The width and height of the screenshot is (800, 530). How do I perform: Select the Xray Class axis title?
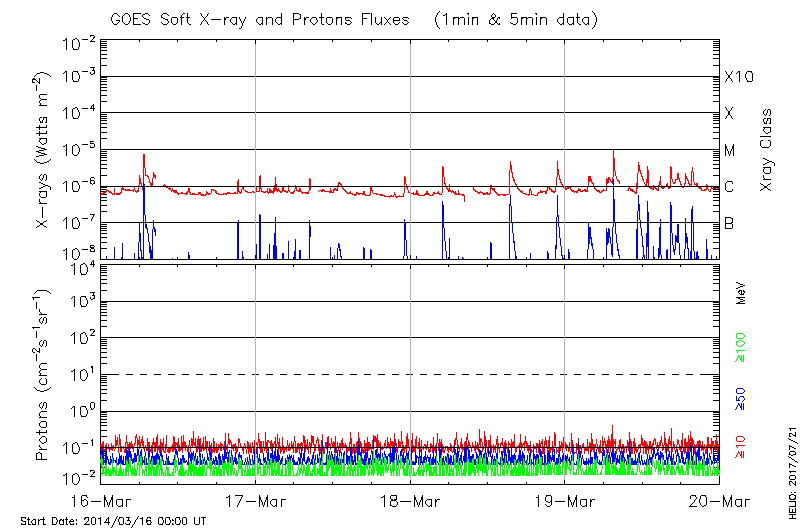(767, 148)
